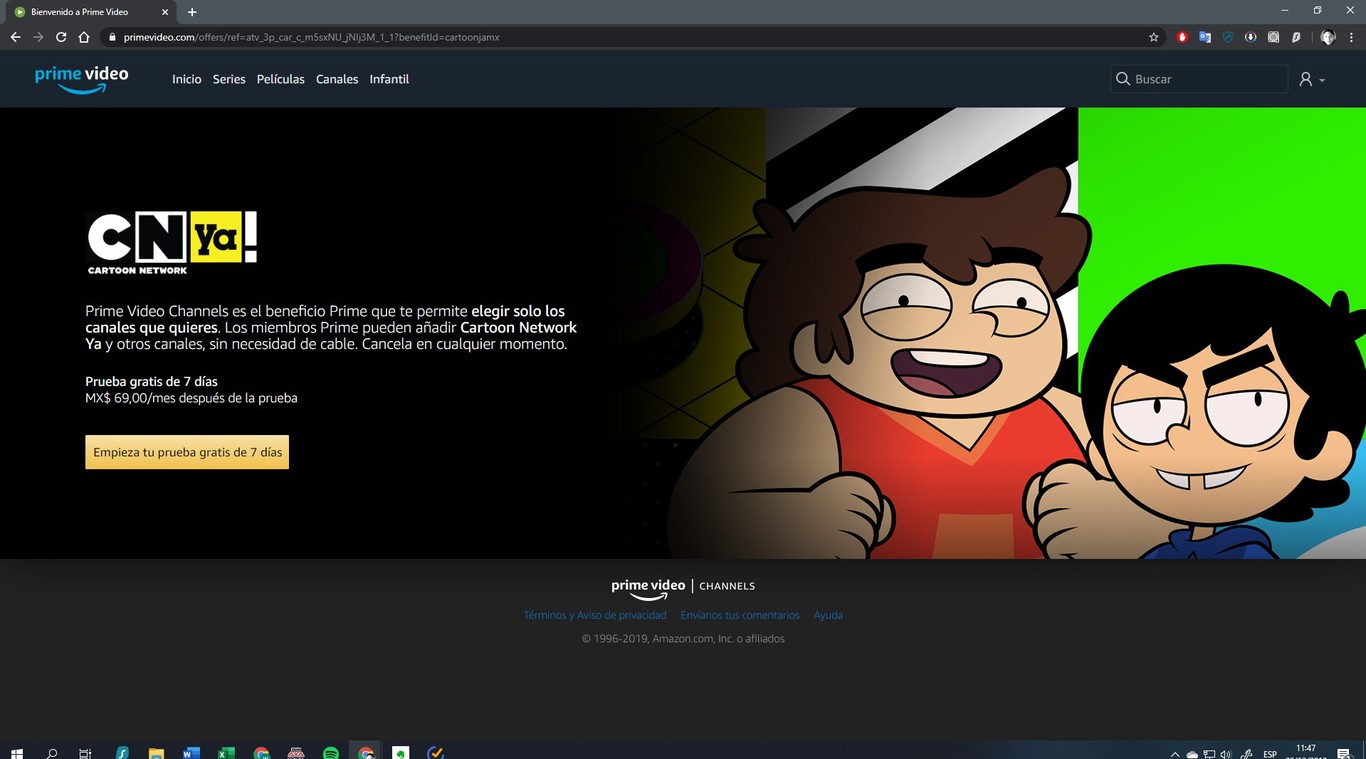
Task: Open File Explorer from the taskbar
Action: [156, 753]
